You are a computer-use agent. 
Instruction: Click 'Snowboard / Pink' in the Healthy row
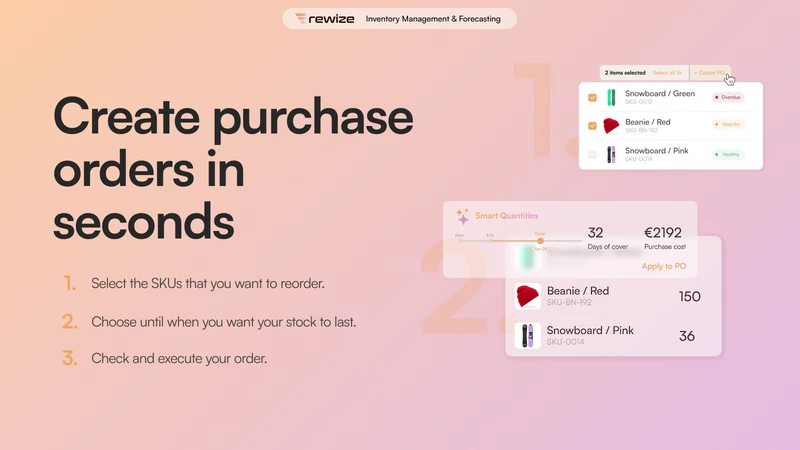point(657,151)
